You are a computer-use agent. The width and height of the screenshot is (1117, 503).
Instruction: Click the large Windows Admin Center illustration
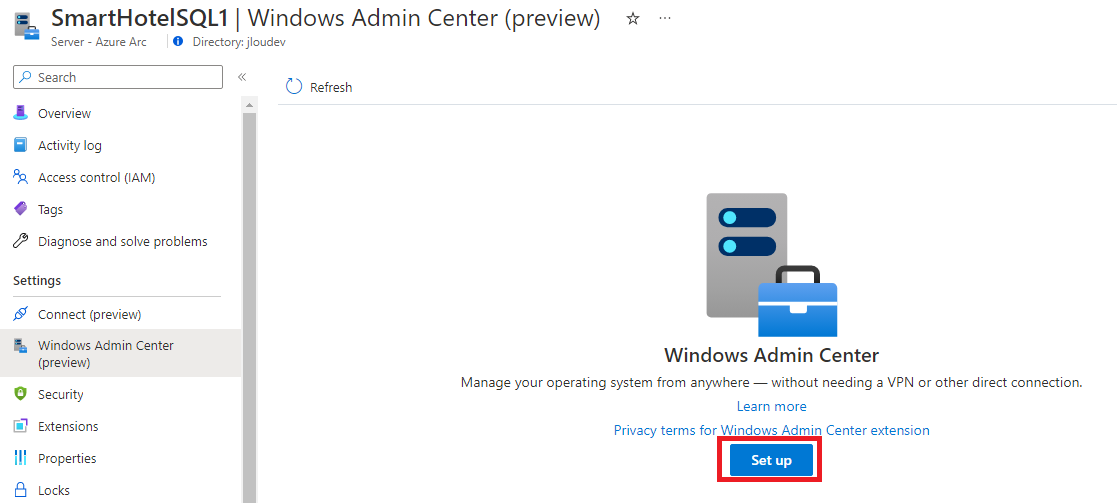coord(771,264)
